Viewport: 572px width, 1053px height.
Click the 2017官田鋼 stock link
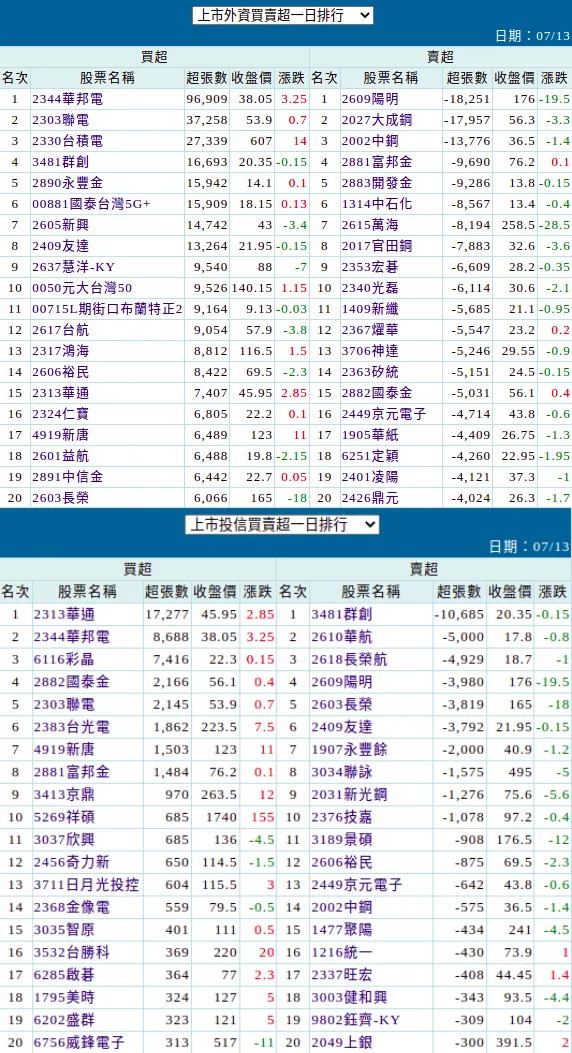[377, 246]
